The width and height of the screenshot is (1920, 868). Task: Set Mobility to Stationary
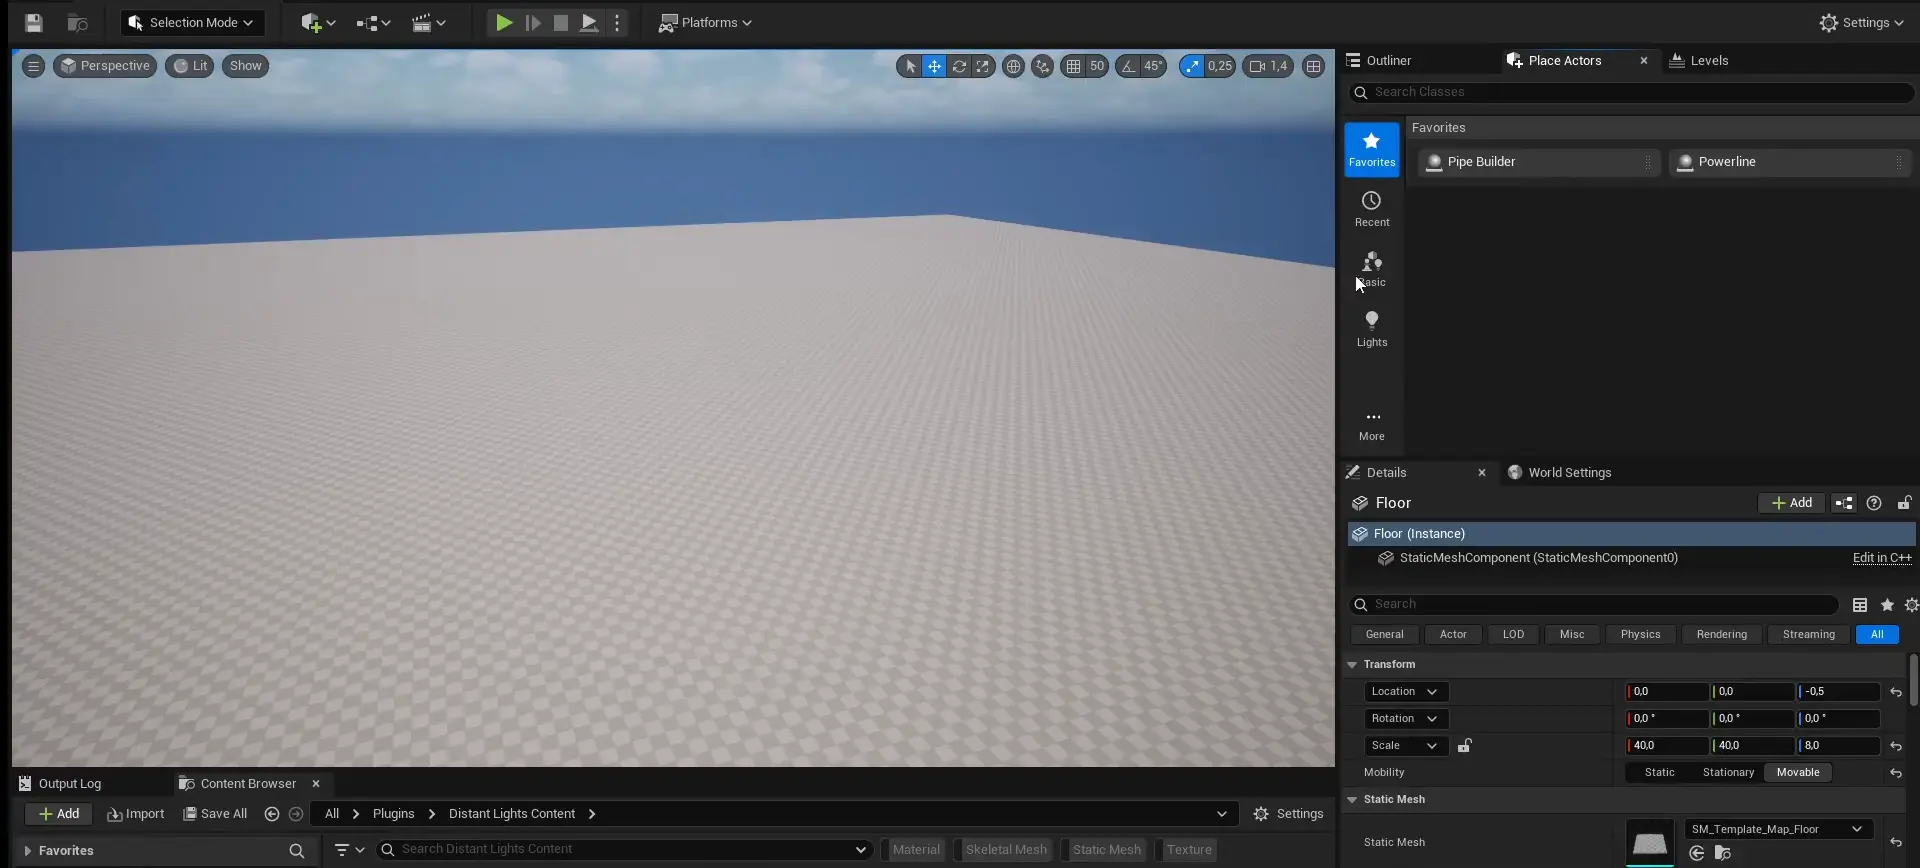tap(1728, 773)
